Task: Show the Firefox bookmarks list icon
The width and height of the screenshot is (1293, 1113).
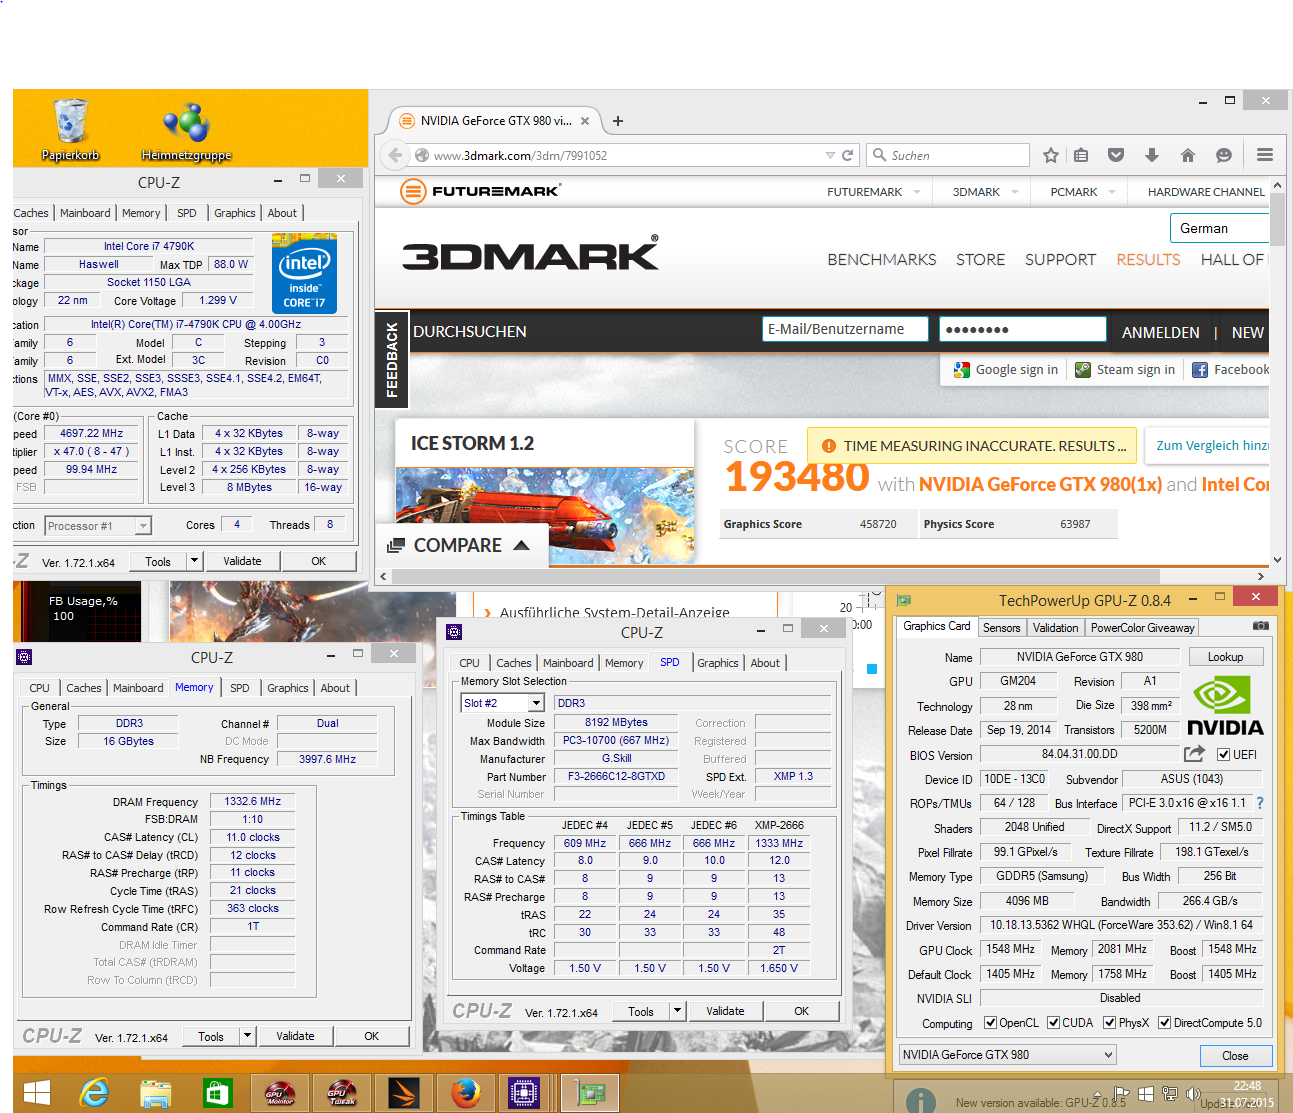Action: pyautogui.click(x=1081, y=155)
